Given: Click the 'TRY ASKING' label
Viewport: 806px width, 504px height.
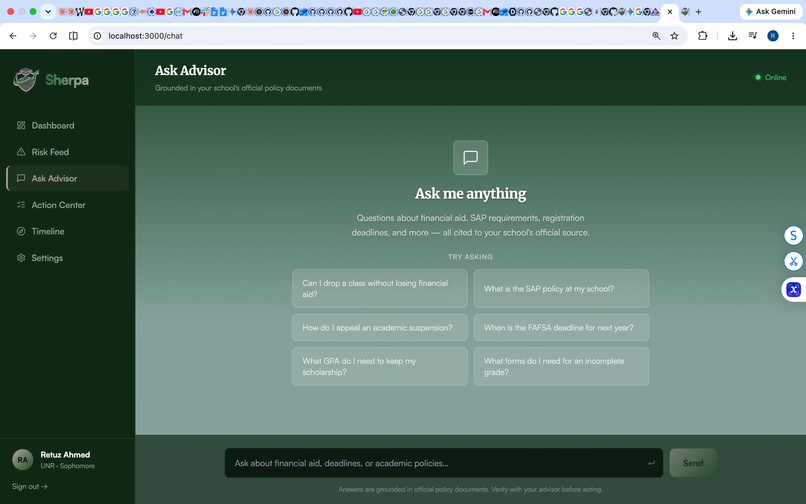Looking at the screenshot, I should [x=470, y=257].
